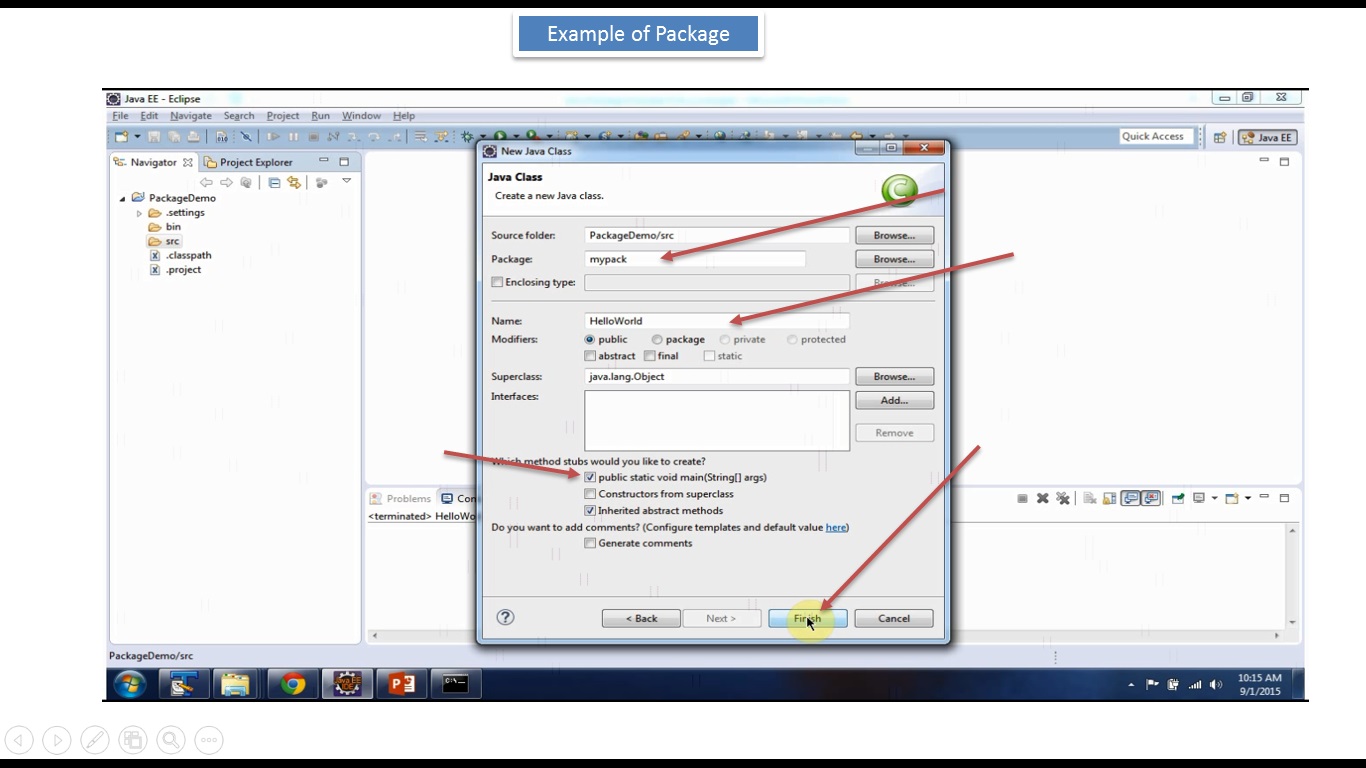This screenshot has width=1366, height=768.
Task: Open Project menu
Action: pos(283,116)
